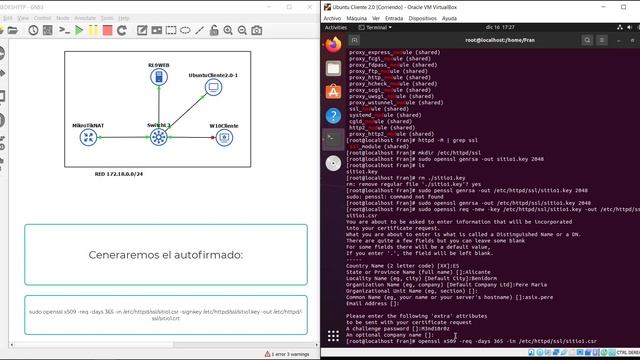Stop all nodes with red square button

(107, 31)
